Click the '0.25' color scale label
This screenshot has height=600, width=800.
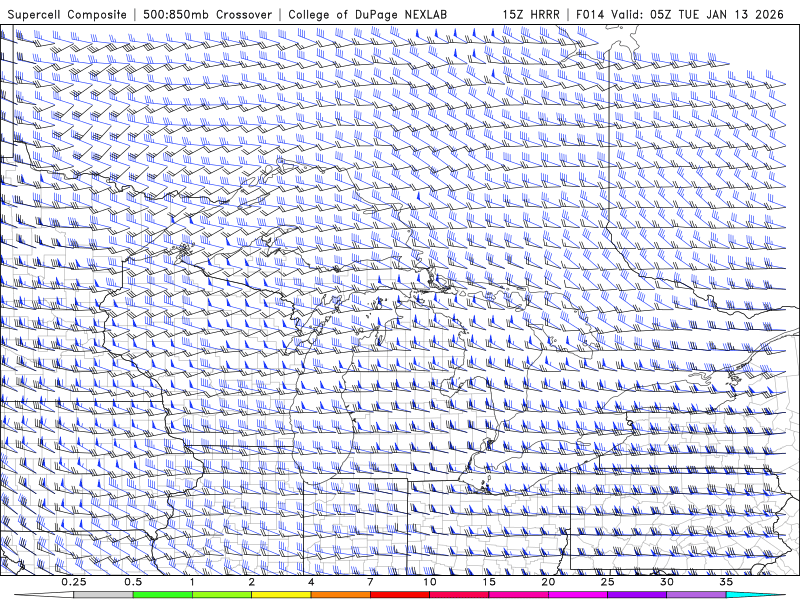pyautogui.click(x=74, y=582)
